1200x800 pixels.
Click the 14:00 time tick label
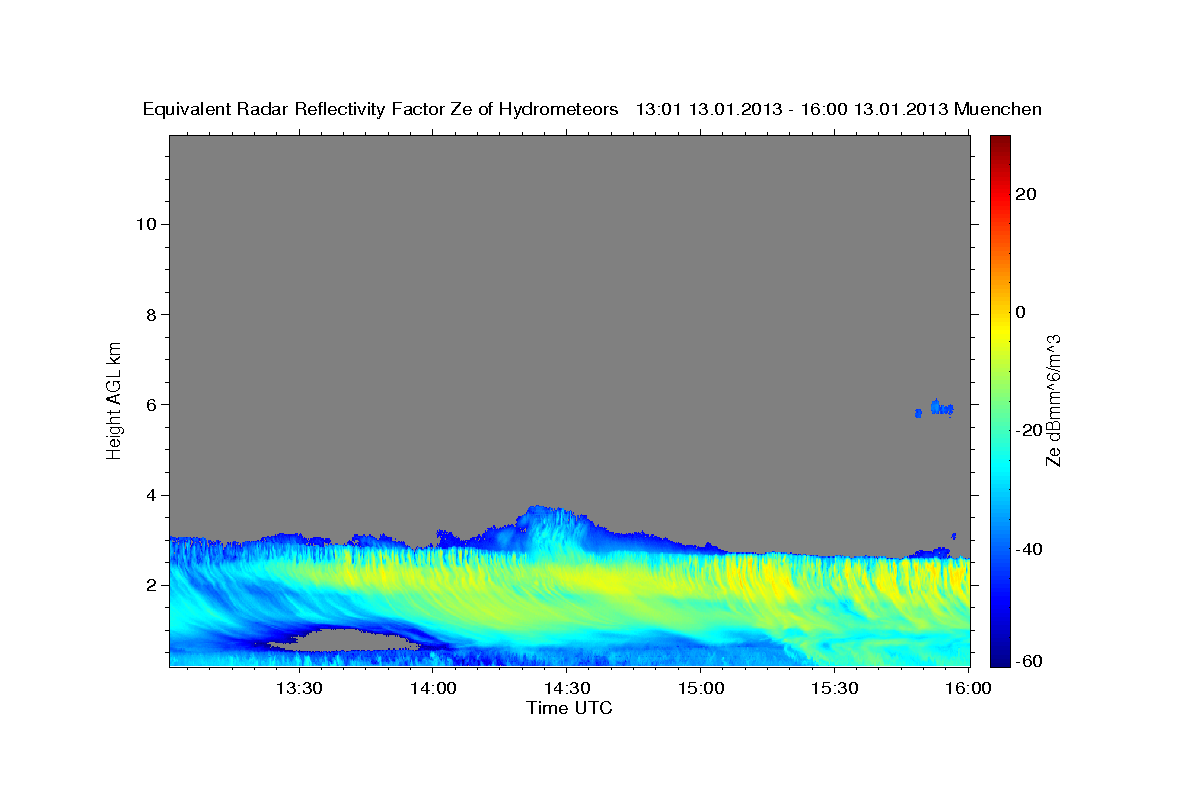coord(433,688)
